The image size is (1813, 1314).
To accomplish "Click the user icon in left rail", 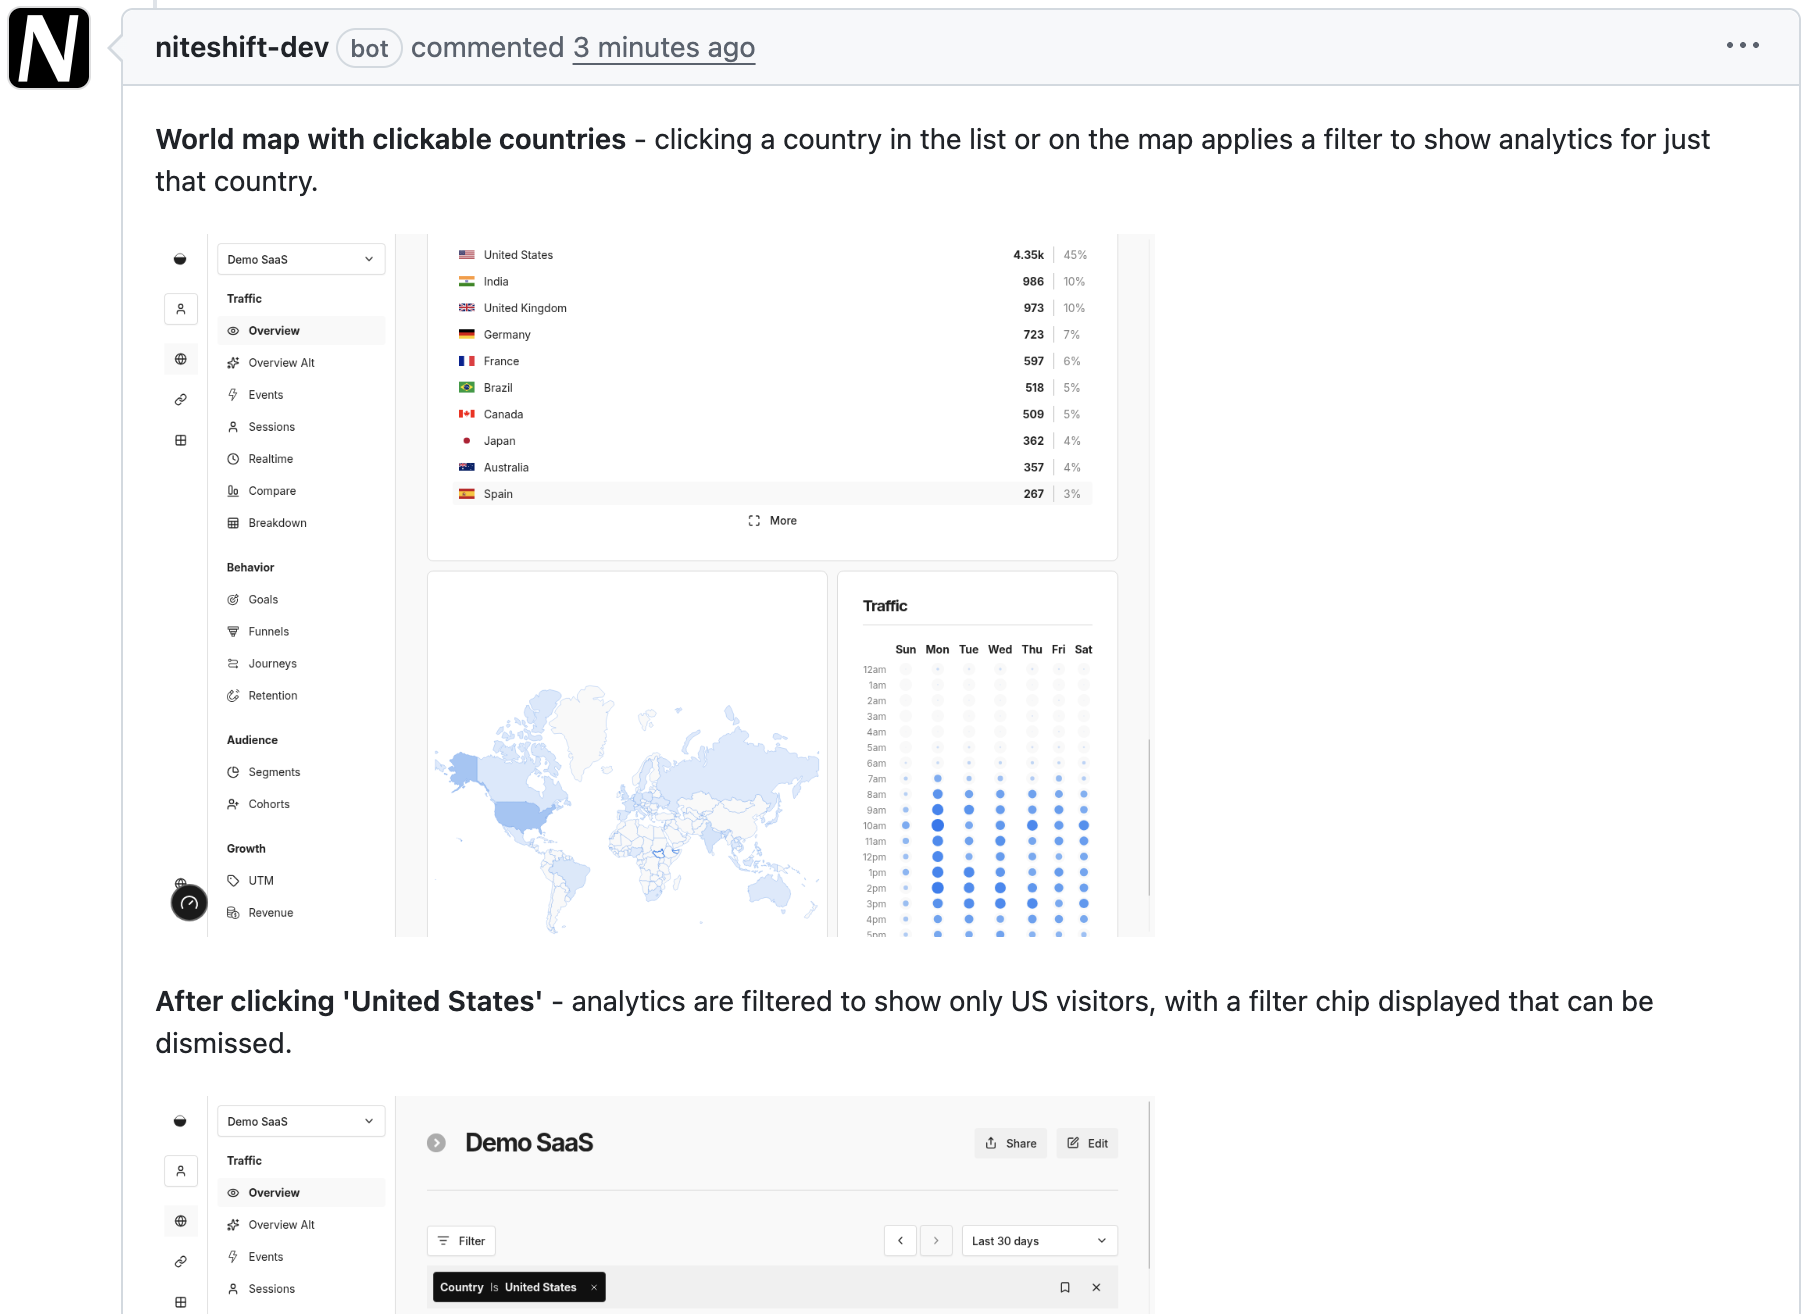I will point(181,309).
